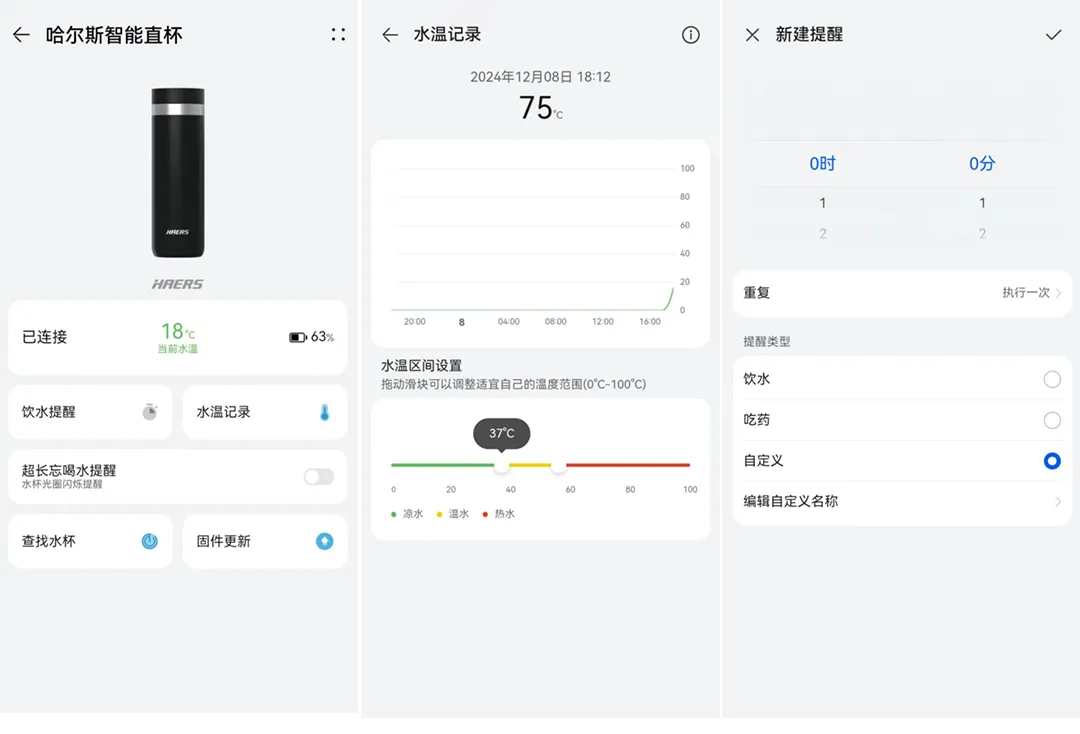Click the battery icon beside 63%
The width and height of the screenshot is (1080, 734).
[298, 337]
